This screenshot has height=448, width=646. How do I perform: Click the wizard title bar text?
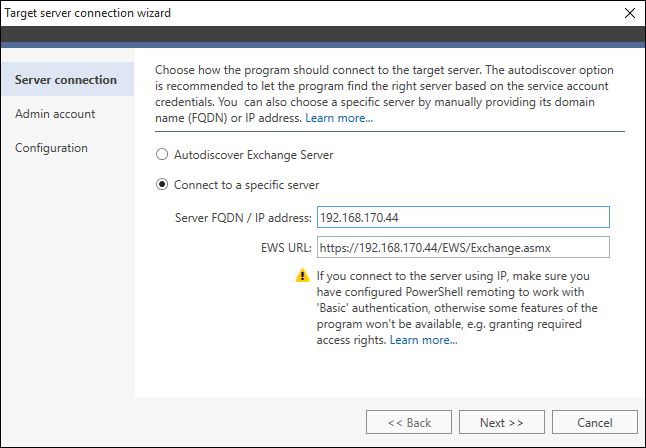(87, 13)
